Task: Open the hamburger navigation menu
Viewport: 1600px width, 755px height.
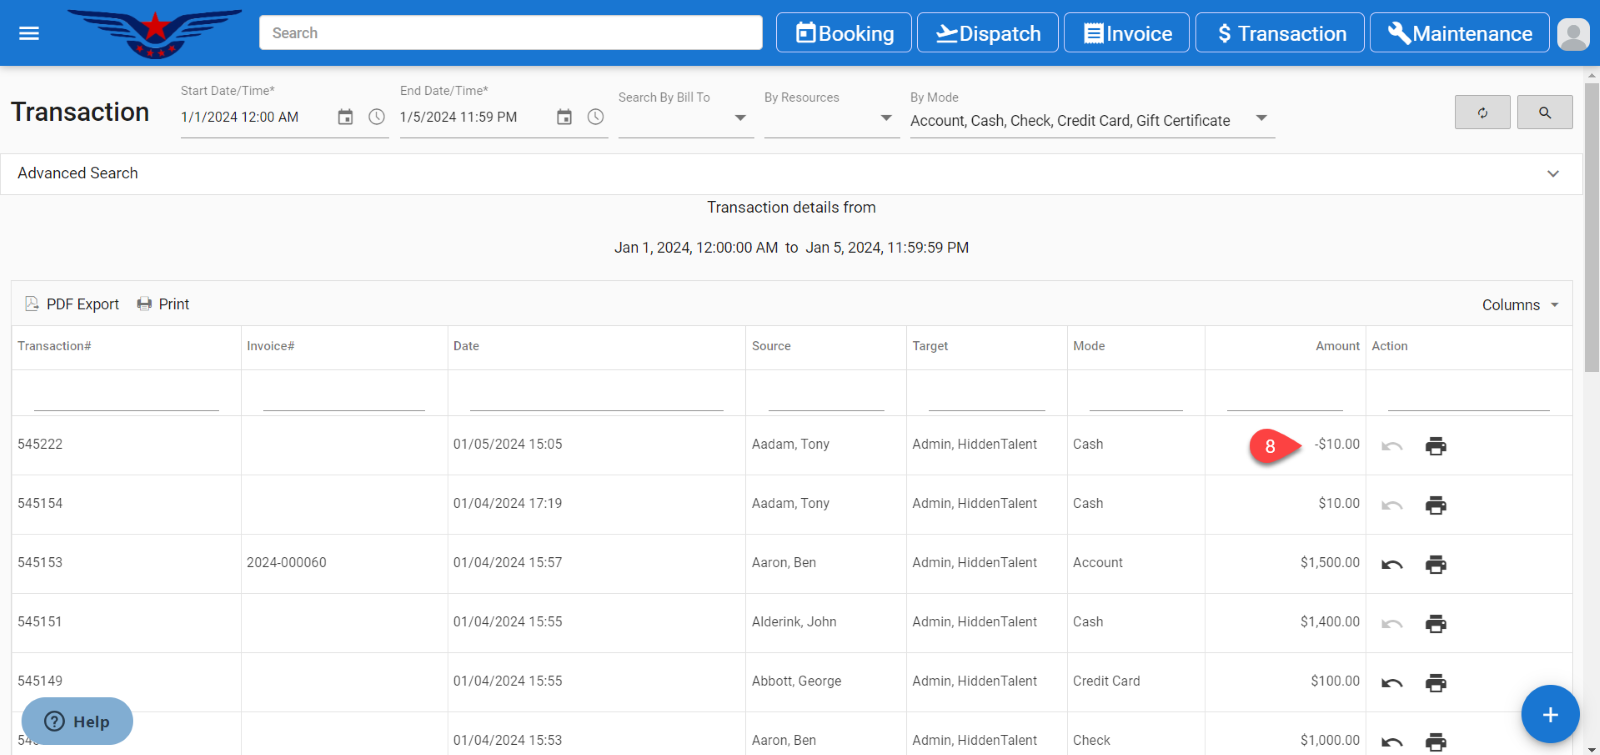Action: [x=29, y=33]
